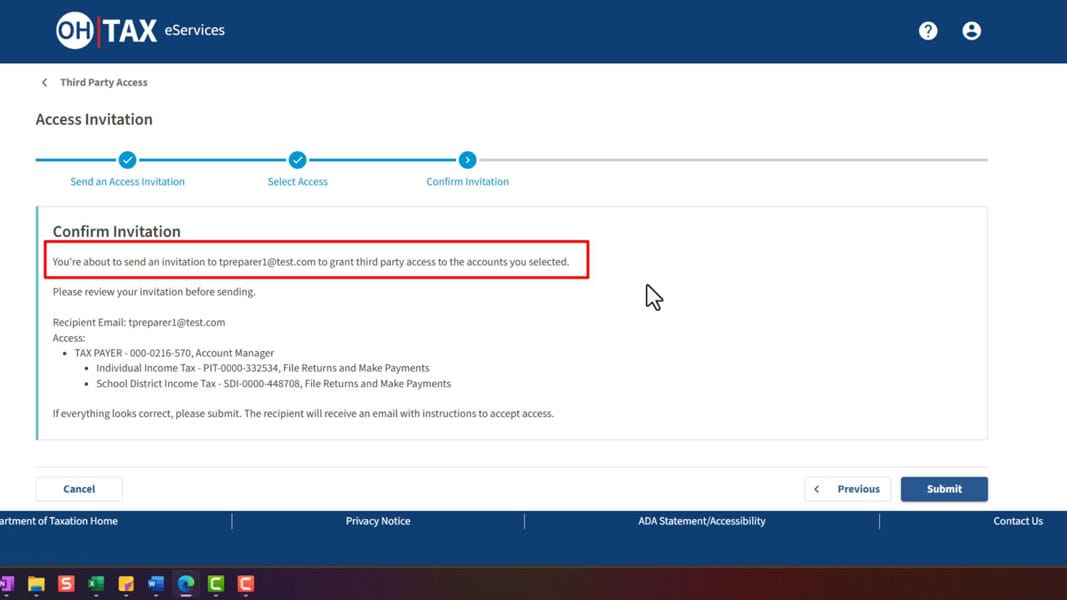Open ADA Statement/Accessibility footer link
Image resolution: width=1067 pixels, height=600 pixels.
702,521
